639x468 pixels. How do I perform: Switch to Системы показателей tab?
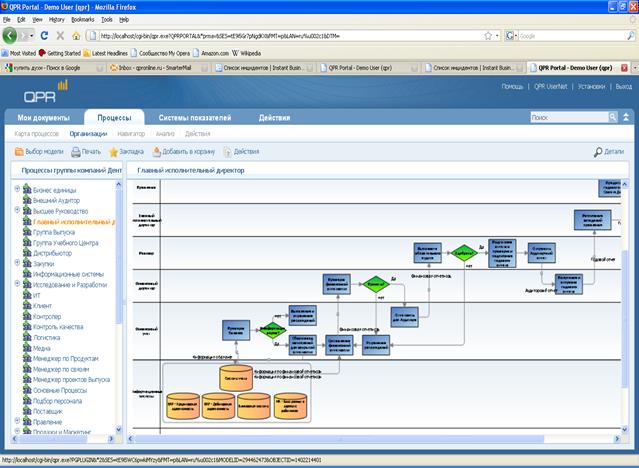click(195, 118)
